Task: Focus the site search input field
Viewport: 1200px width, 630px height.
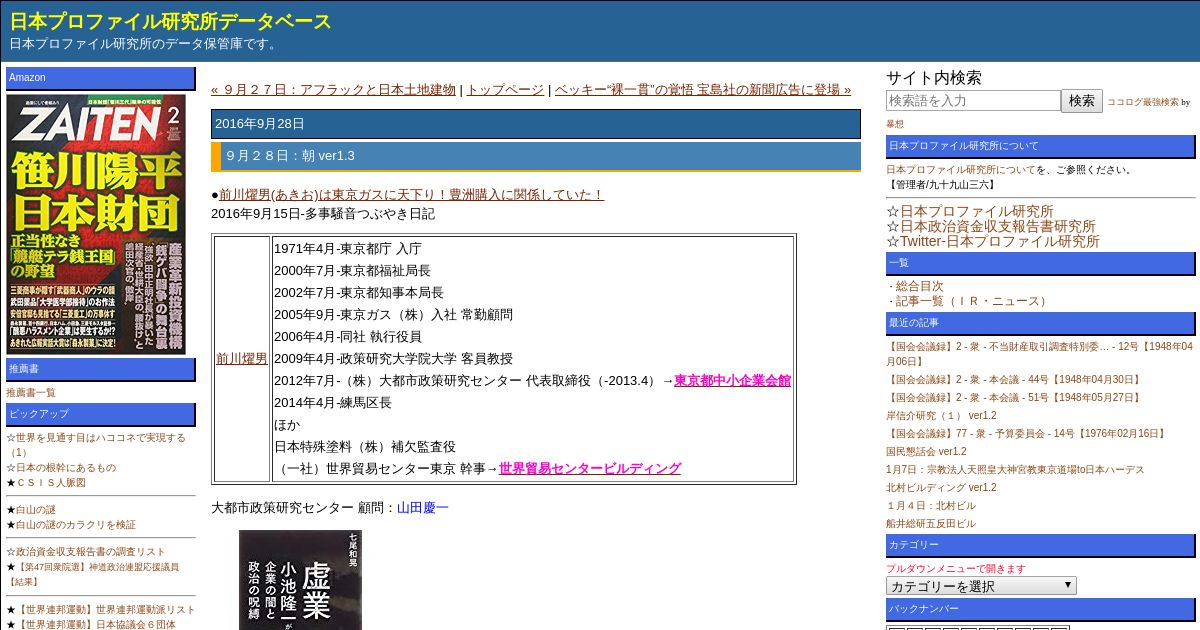Action: [x=973, y=100]
